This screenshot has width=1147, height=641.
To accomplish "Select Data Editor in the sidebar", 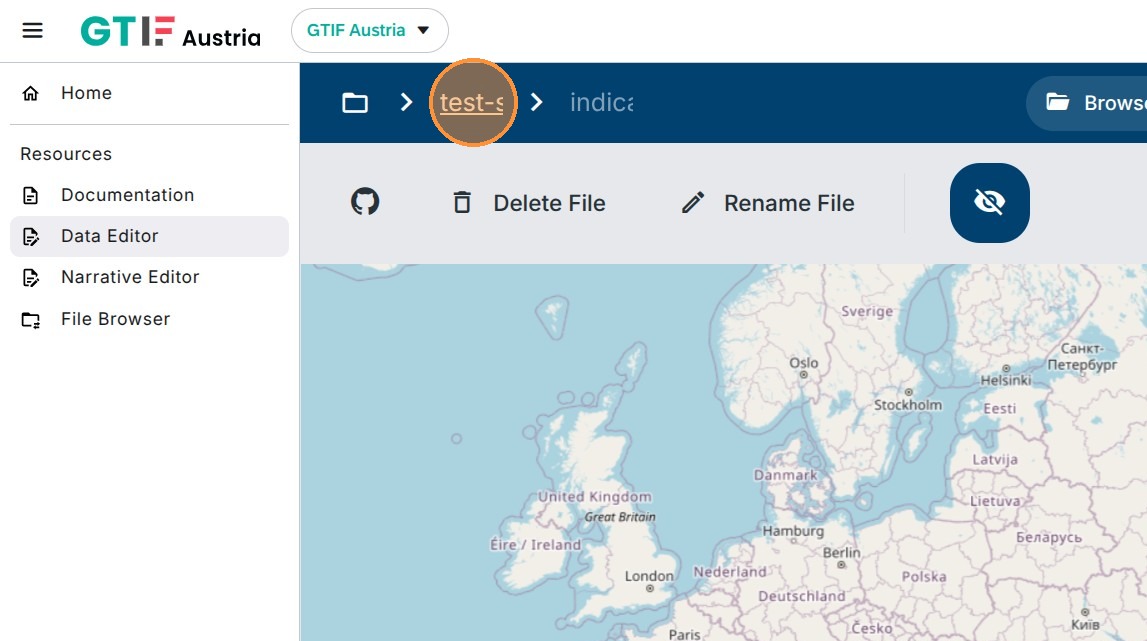I will tap(109, 236).
